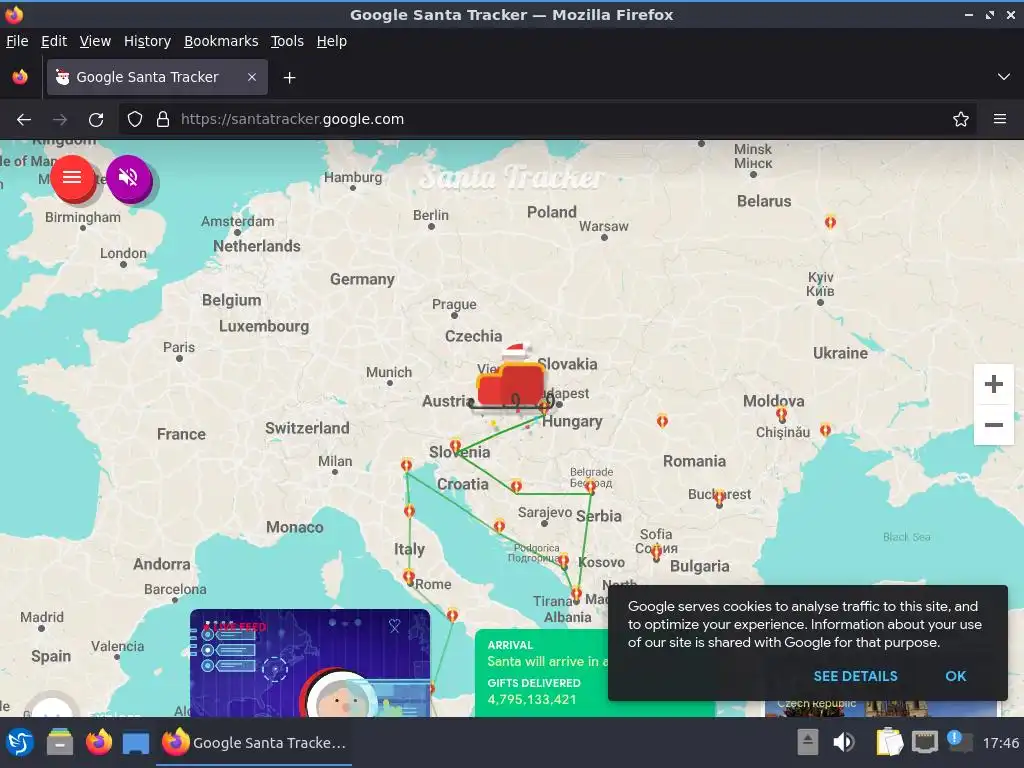Click the map marker on Bucharest

click(x=719, y=497)
